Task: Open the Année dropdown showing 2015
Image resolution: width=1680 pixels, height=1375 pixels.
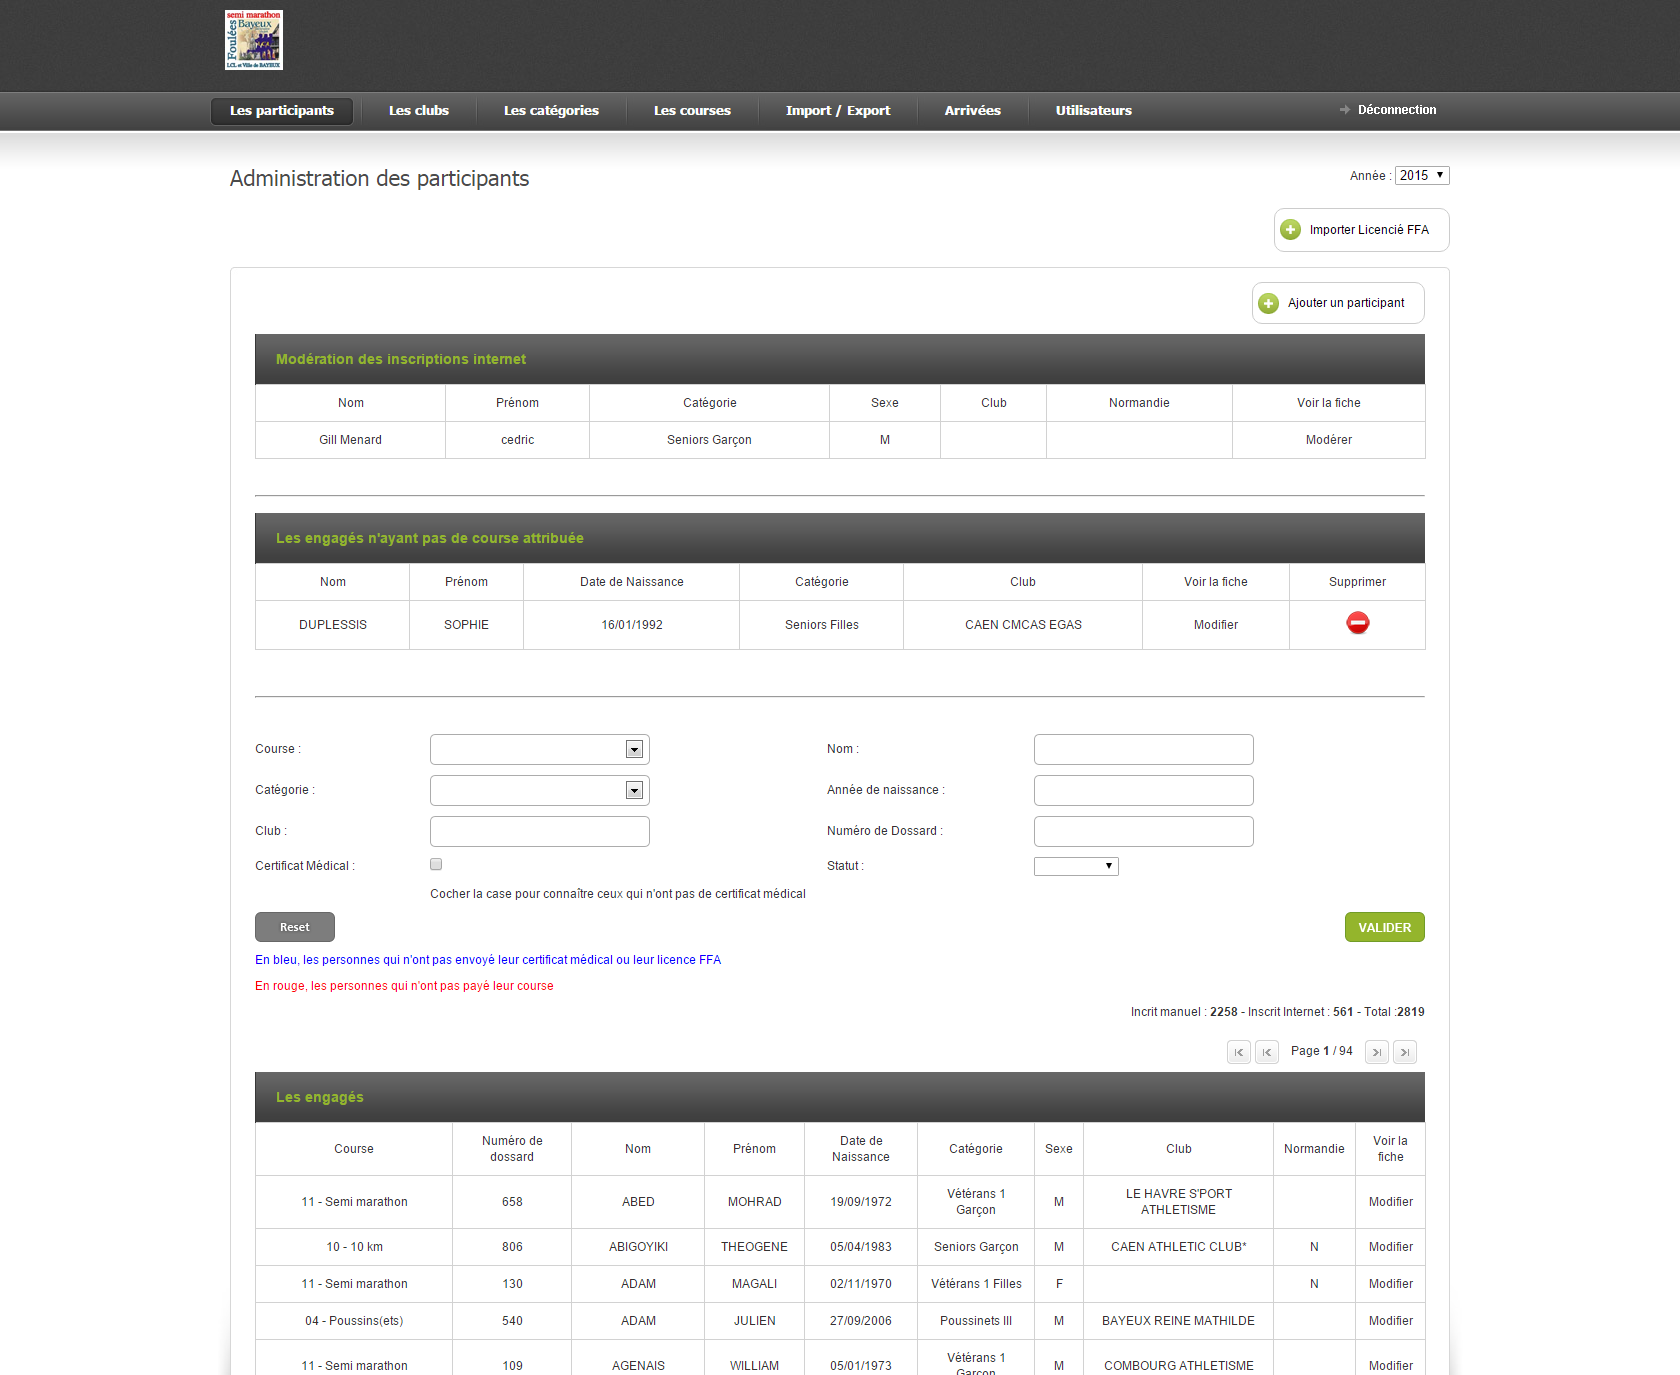Action: [1422, 175]
